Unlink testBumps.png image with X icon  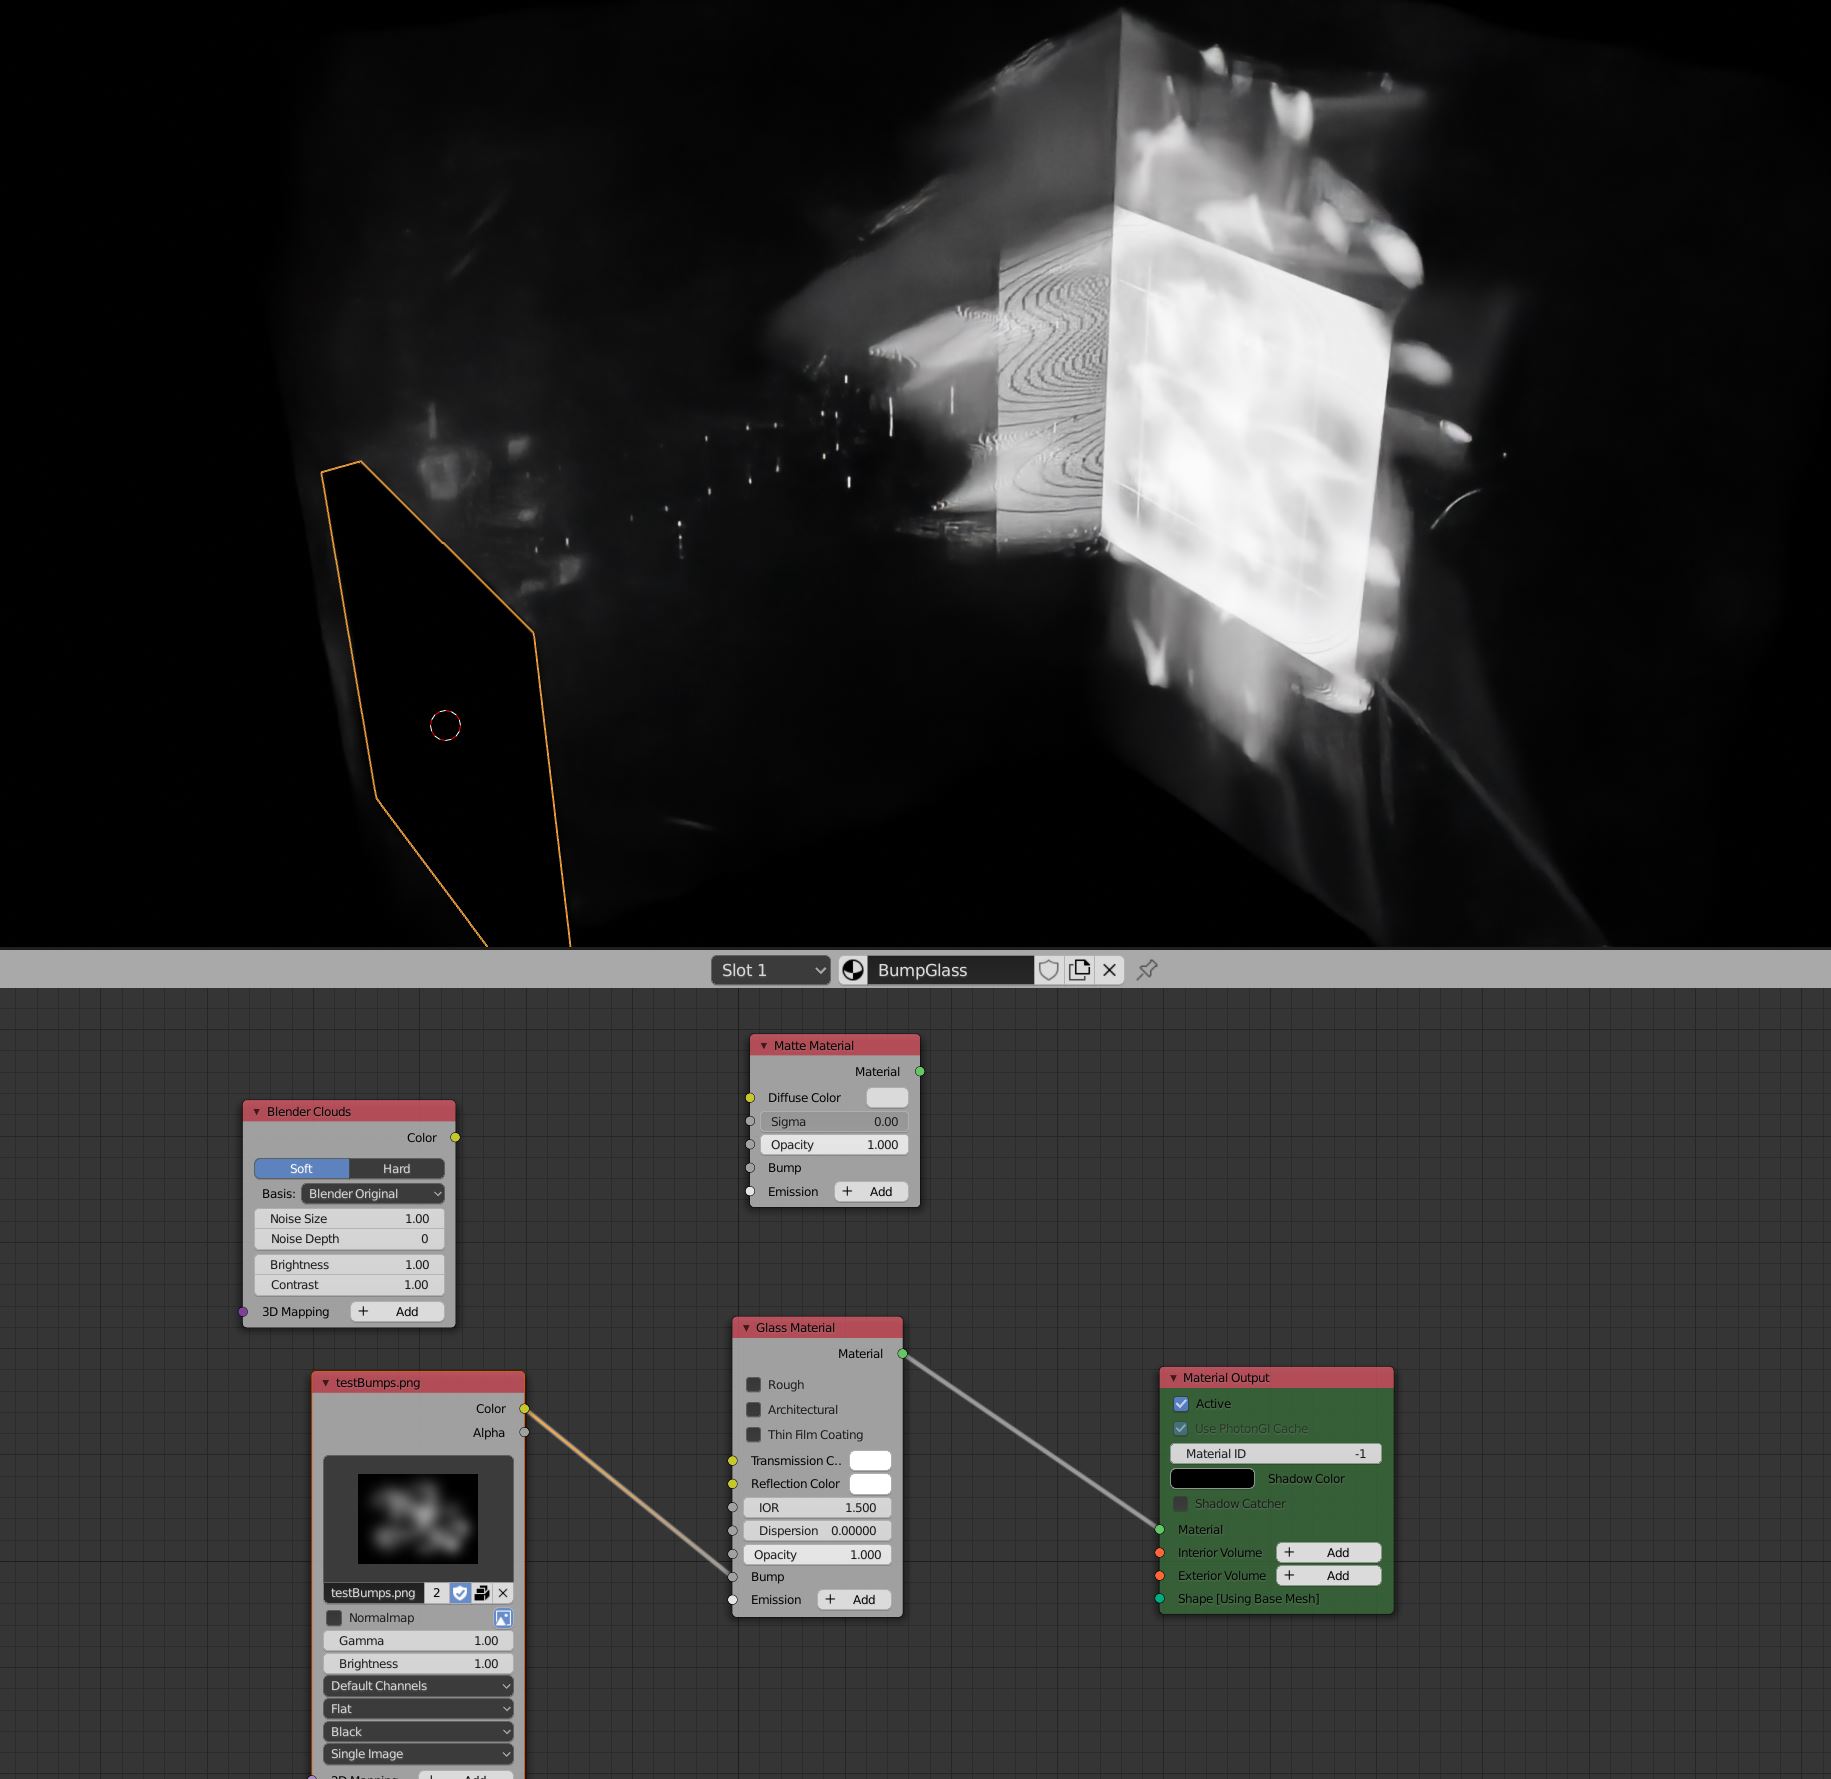point(503,1593)
